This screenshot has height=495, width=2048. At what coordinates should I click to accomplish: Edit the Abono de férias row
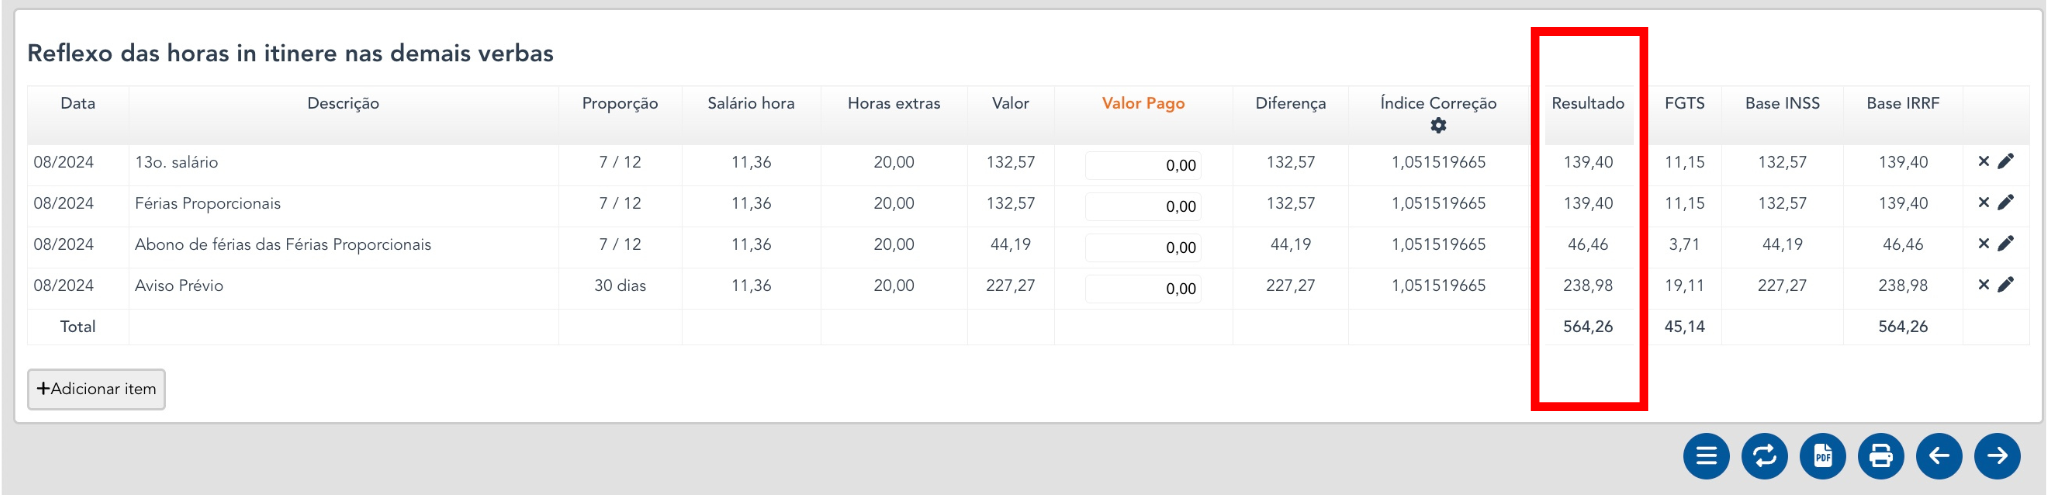coord(2006,244)
